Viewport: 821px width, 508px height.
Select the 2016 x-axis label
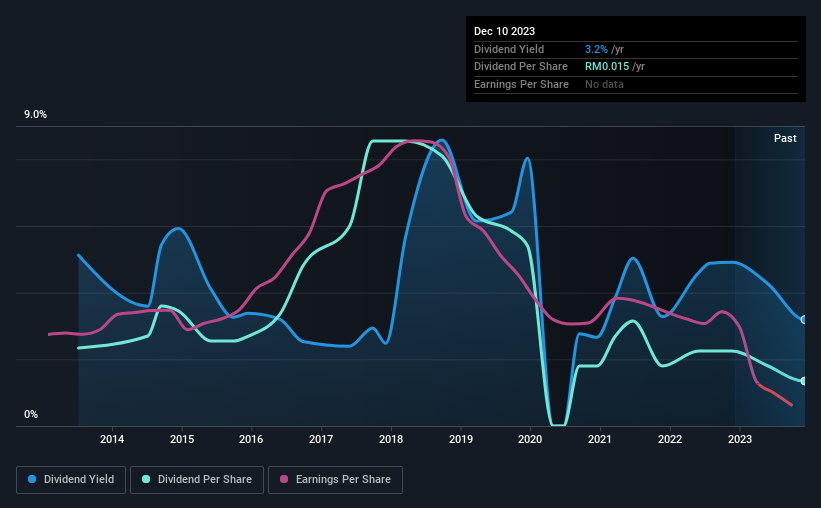tap(251, 439)
